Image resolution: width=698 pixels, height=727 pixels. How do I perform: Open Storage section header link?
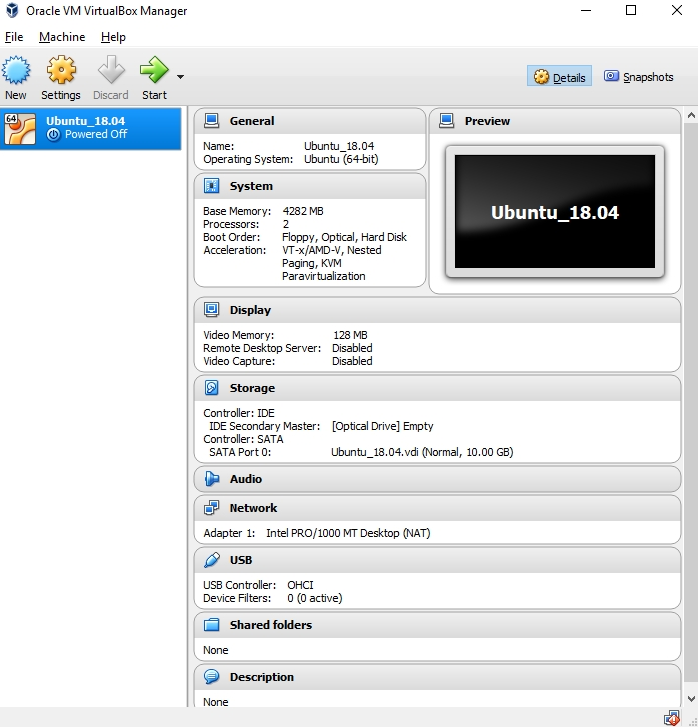tap(252, 388)
